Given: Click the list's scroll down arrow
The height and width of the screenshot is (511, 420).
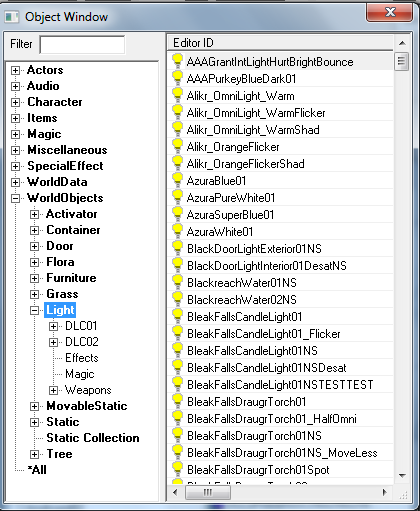Looking at the screenshot, I should (x=402, y=476).
